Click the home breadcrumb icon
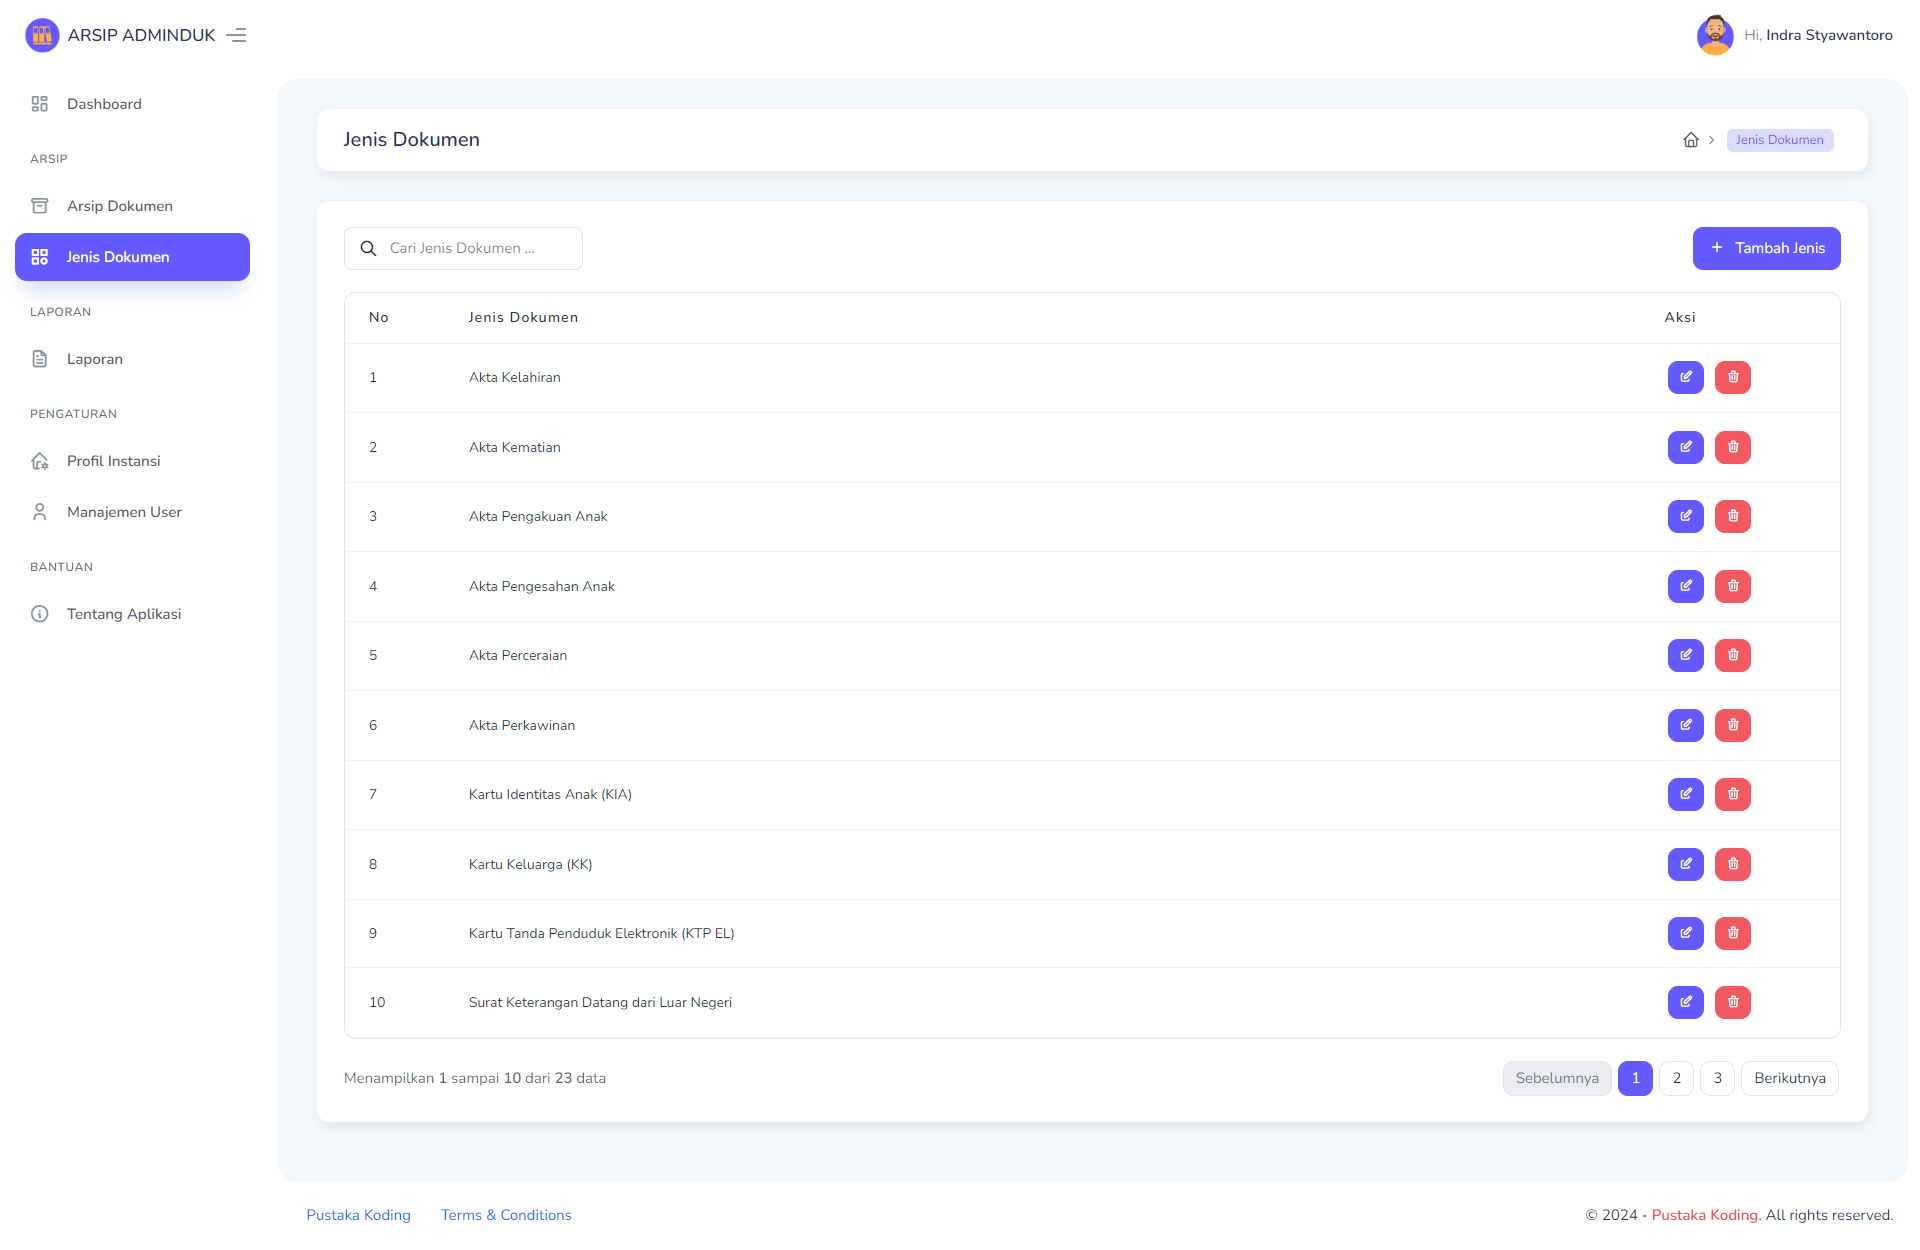 (x=1691, y=140)
